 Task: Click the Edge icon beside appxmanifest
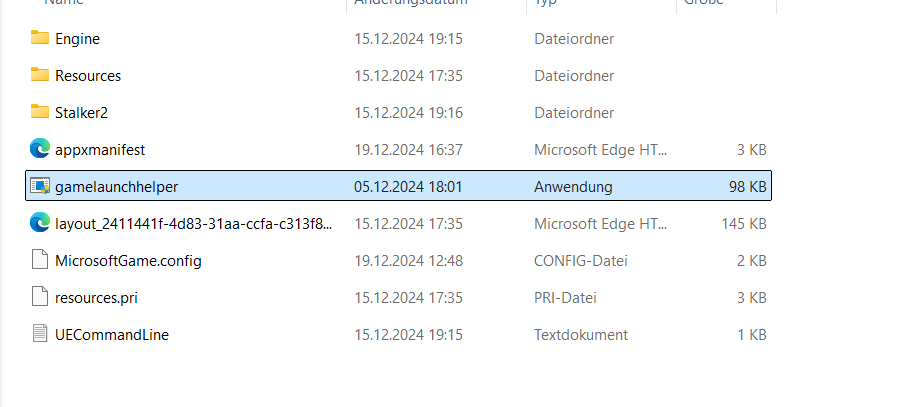coord(40,149)
